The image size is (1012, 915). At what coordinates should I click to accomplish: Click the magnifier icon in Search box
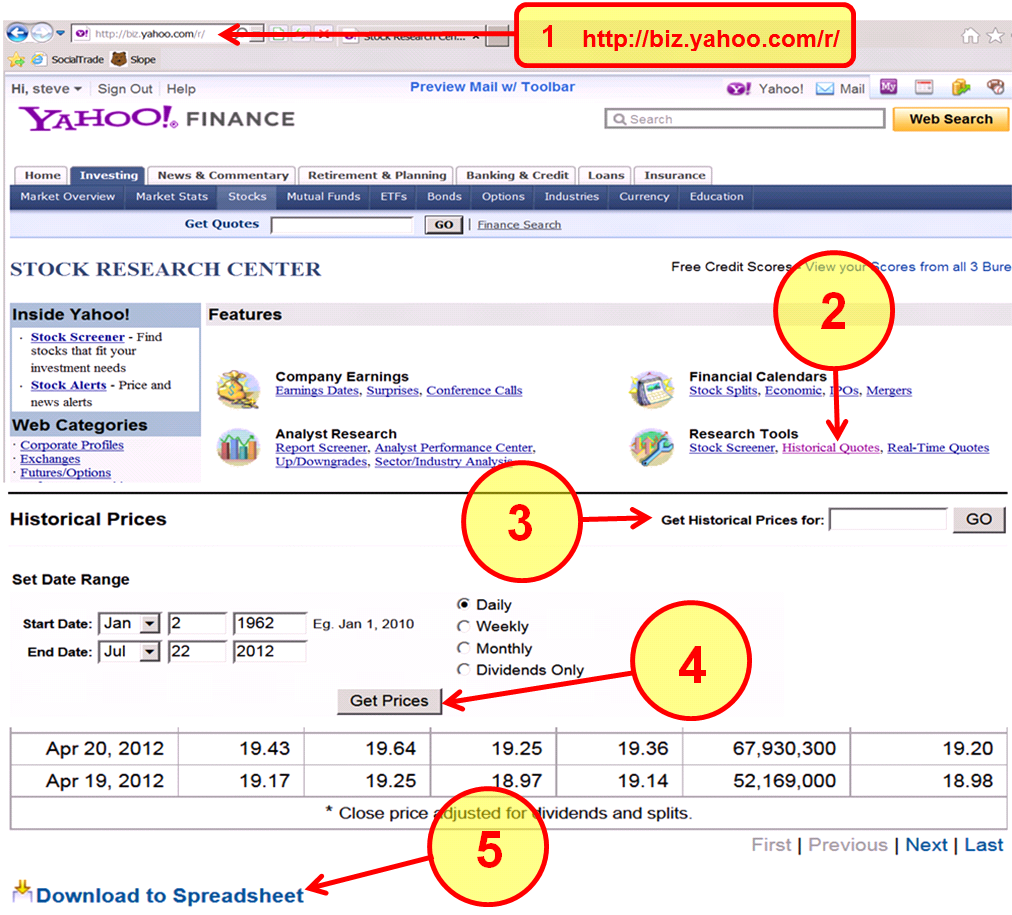click(x=620, y=119)
